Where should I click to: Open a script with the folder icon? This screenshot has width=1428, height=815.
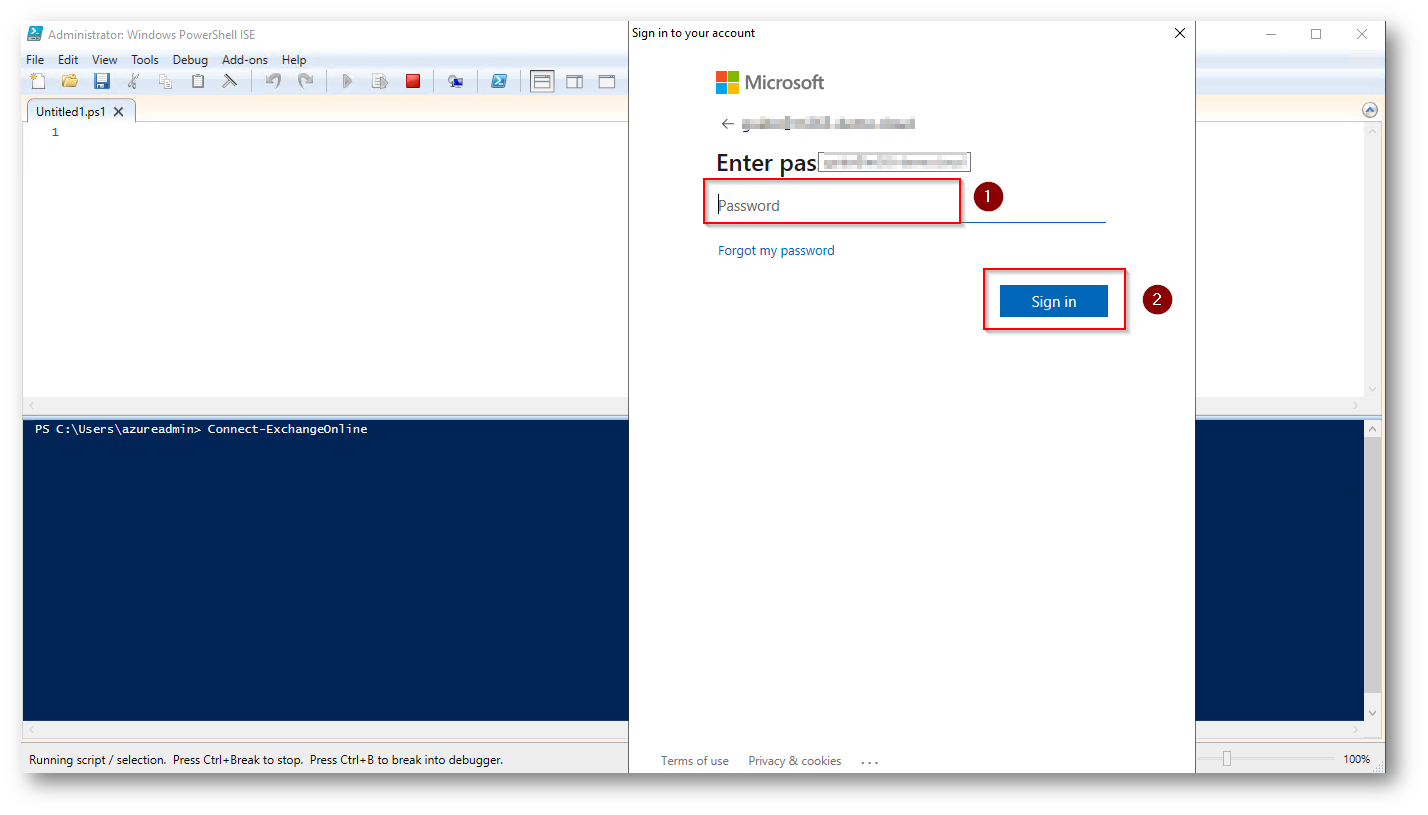click(69, 81)
